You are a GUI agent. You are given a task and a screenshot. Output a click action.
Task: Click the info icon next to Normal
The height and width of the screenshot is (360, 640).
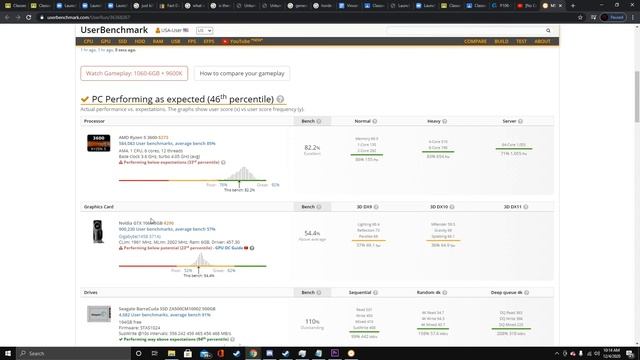point(375,121)
